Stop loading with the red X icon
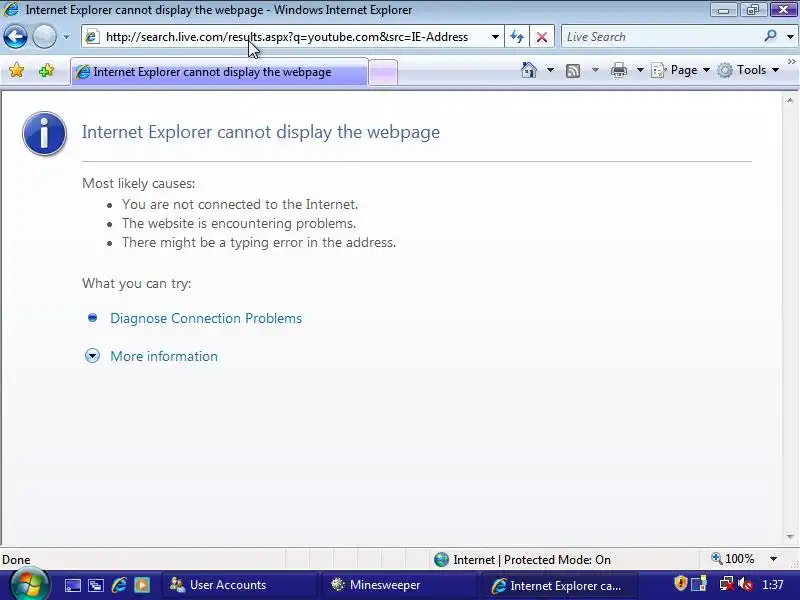Viewport: 800px width, 600px height. coord(542,37)
